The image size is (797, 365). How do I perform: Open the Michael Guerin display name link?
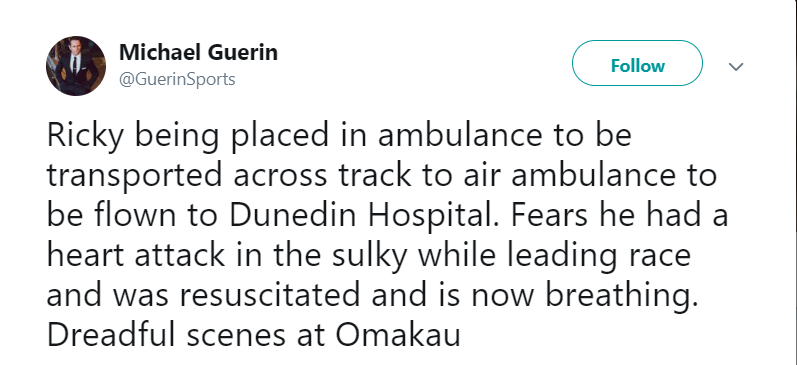(198, 52)
